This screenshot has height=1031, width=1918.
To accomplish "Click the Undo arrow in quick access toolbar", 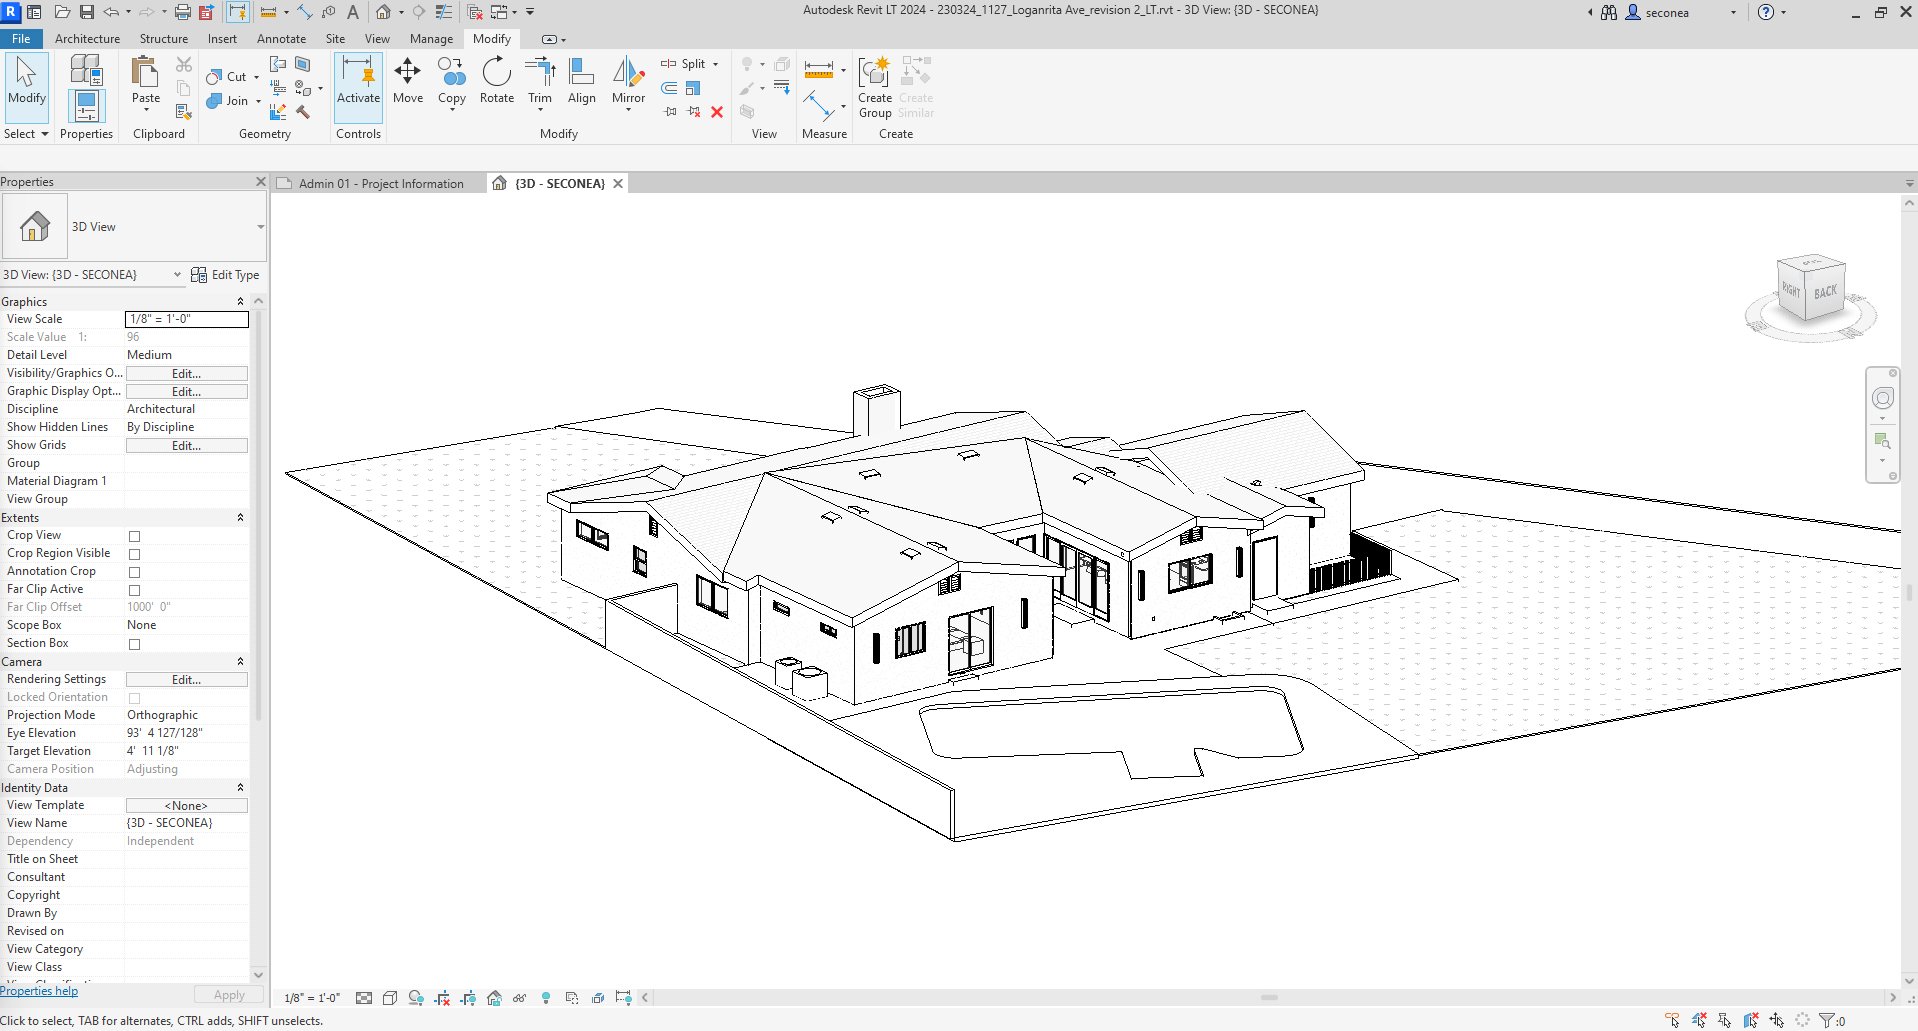I will pos(111,12).
